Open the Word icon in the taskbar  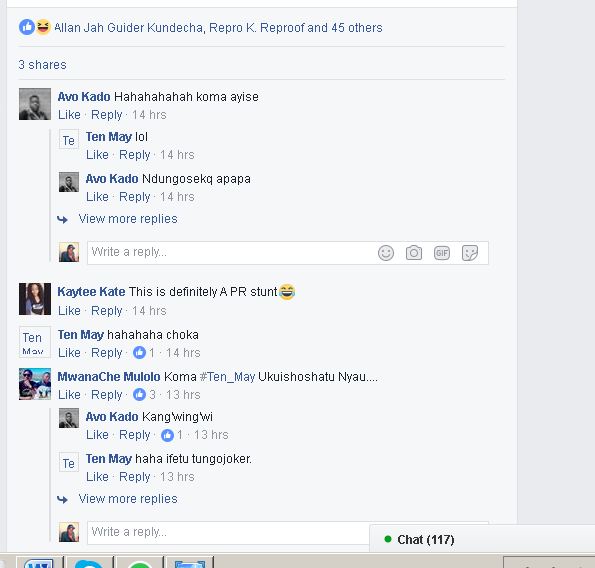[x=39, y=563]
